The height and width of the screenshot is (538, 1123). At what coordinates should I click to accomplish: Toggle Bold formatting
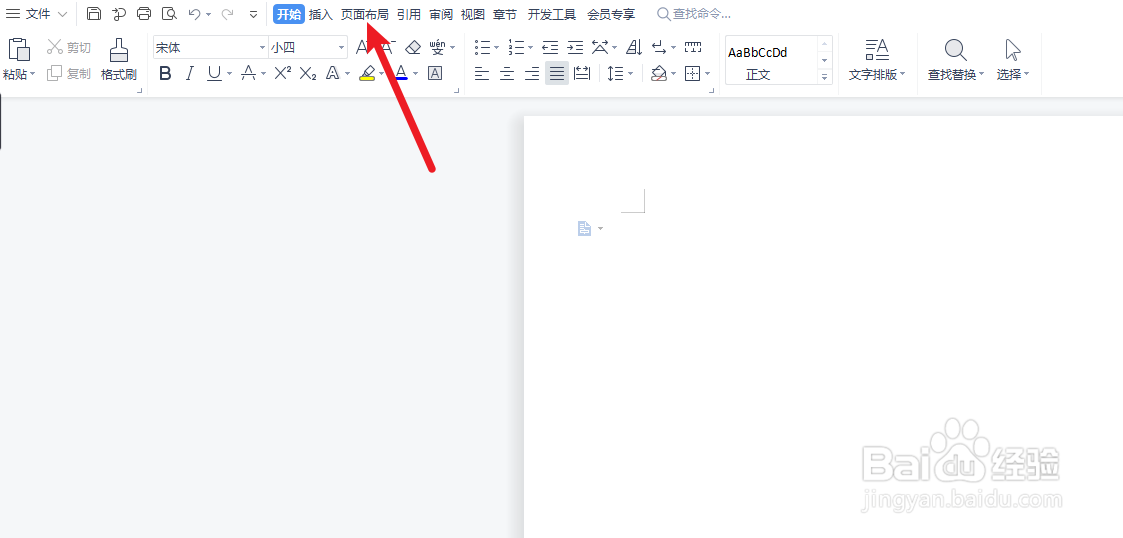point(165,73)
